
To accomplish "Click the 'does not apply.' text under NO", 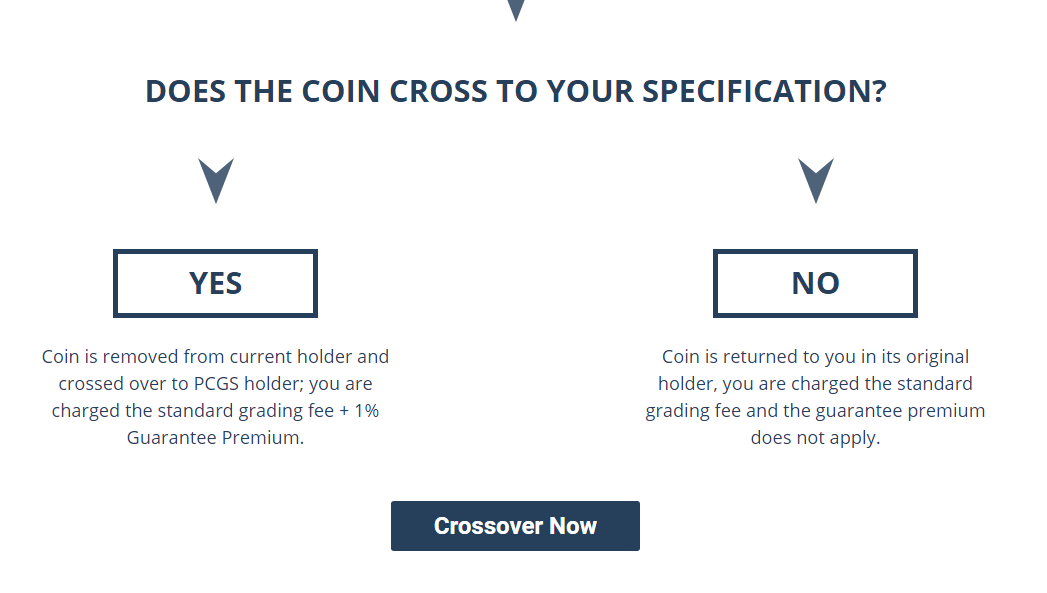I will coord(815,437).
